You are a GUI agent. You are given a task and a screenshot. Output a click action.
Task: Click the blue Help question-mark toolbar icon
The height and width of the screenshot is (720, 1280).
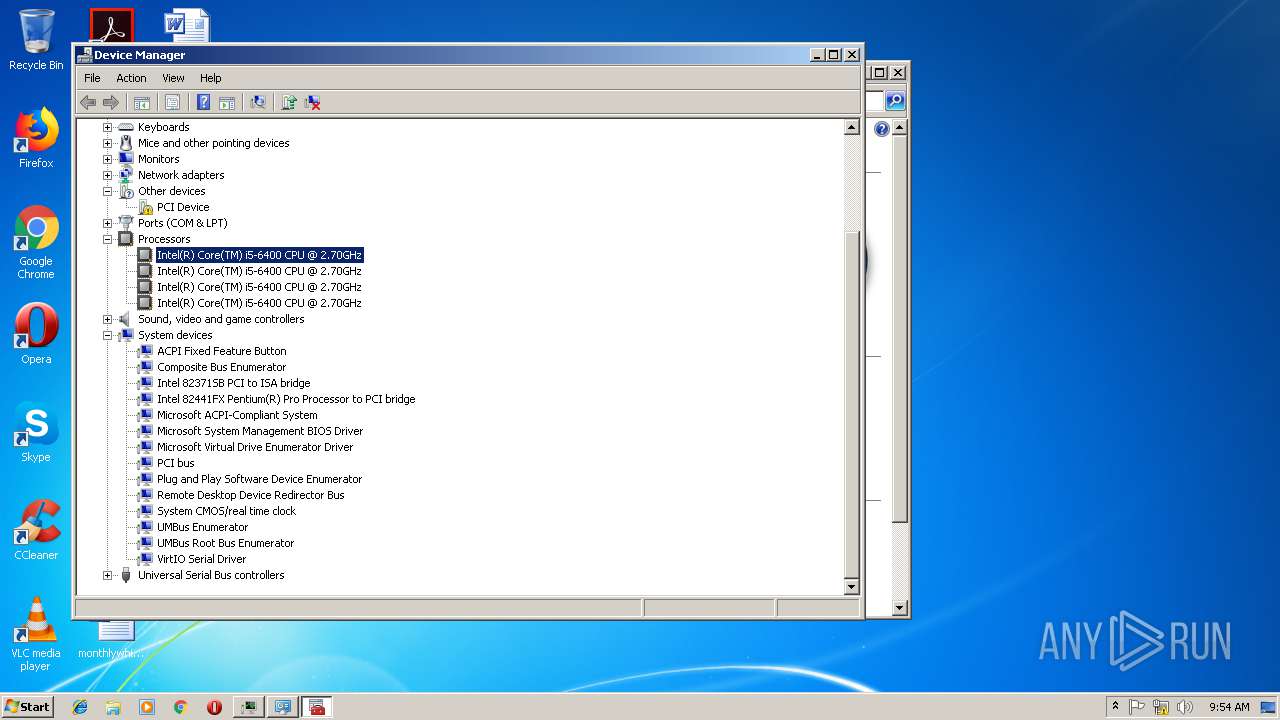203,102
